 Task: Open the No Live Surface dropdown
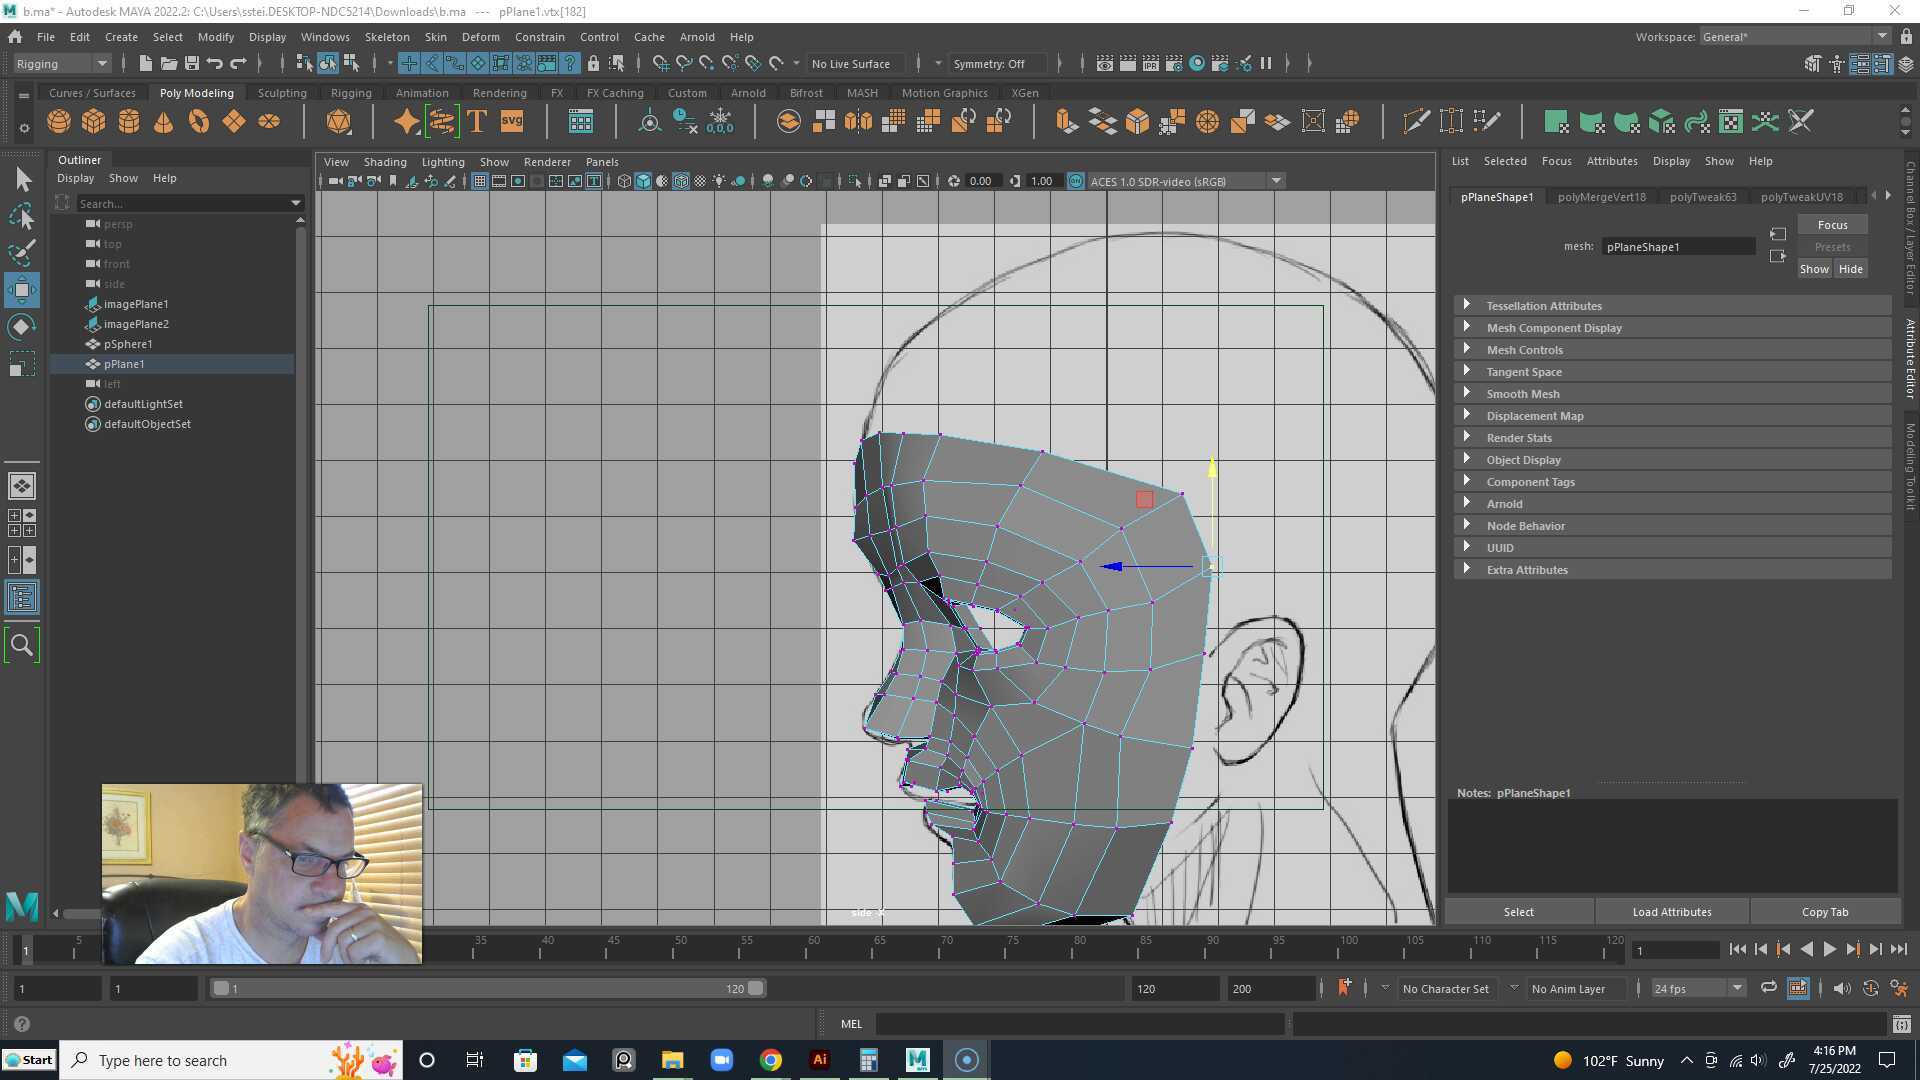click(x=855, y=63)
